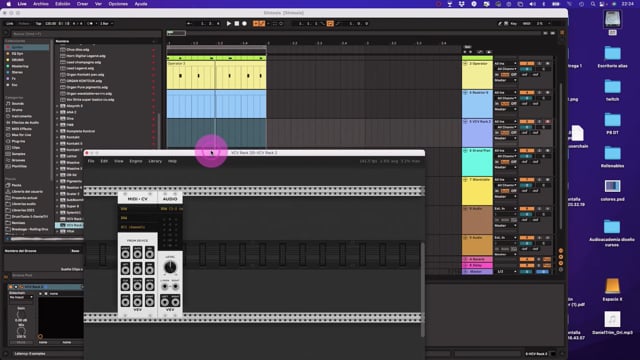
Task: Start playback with the Play button
Action: point(229,24)
